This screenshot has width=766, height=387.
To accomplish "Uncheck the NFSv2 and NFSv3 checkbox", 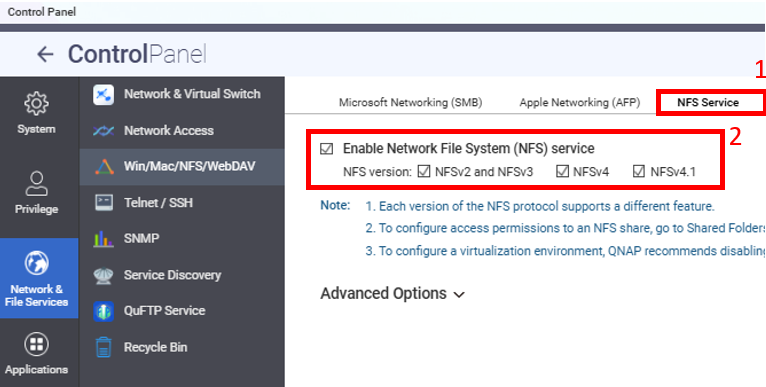I will tap(424, 172).
